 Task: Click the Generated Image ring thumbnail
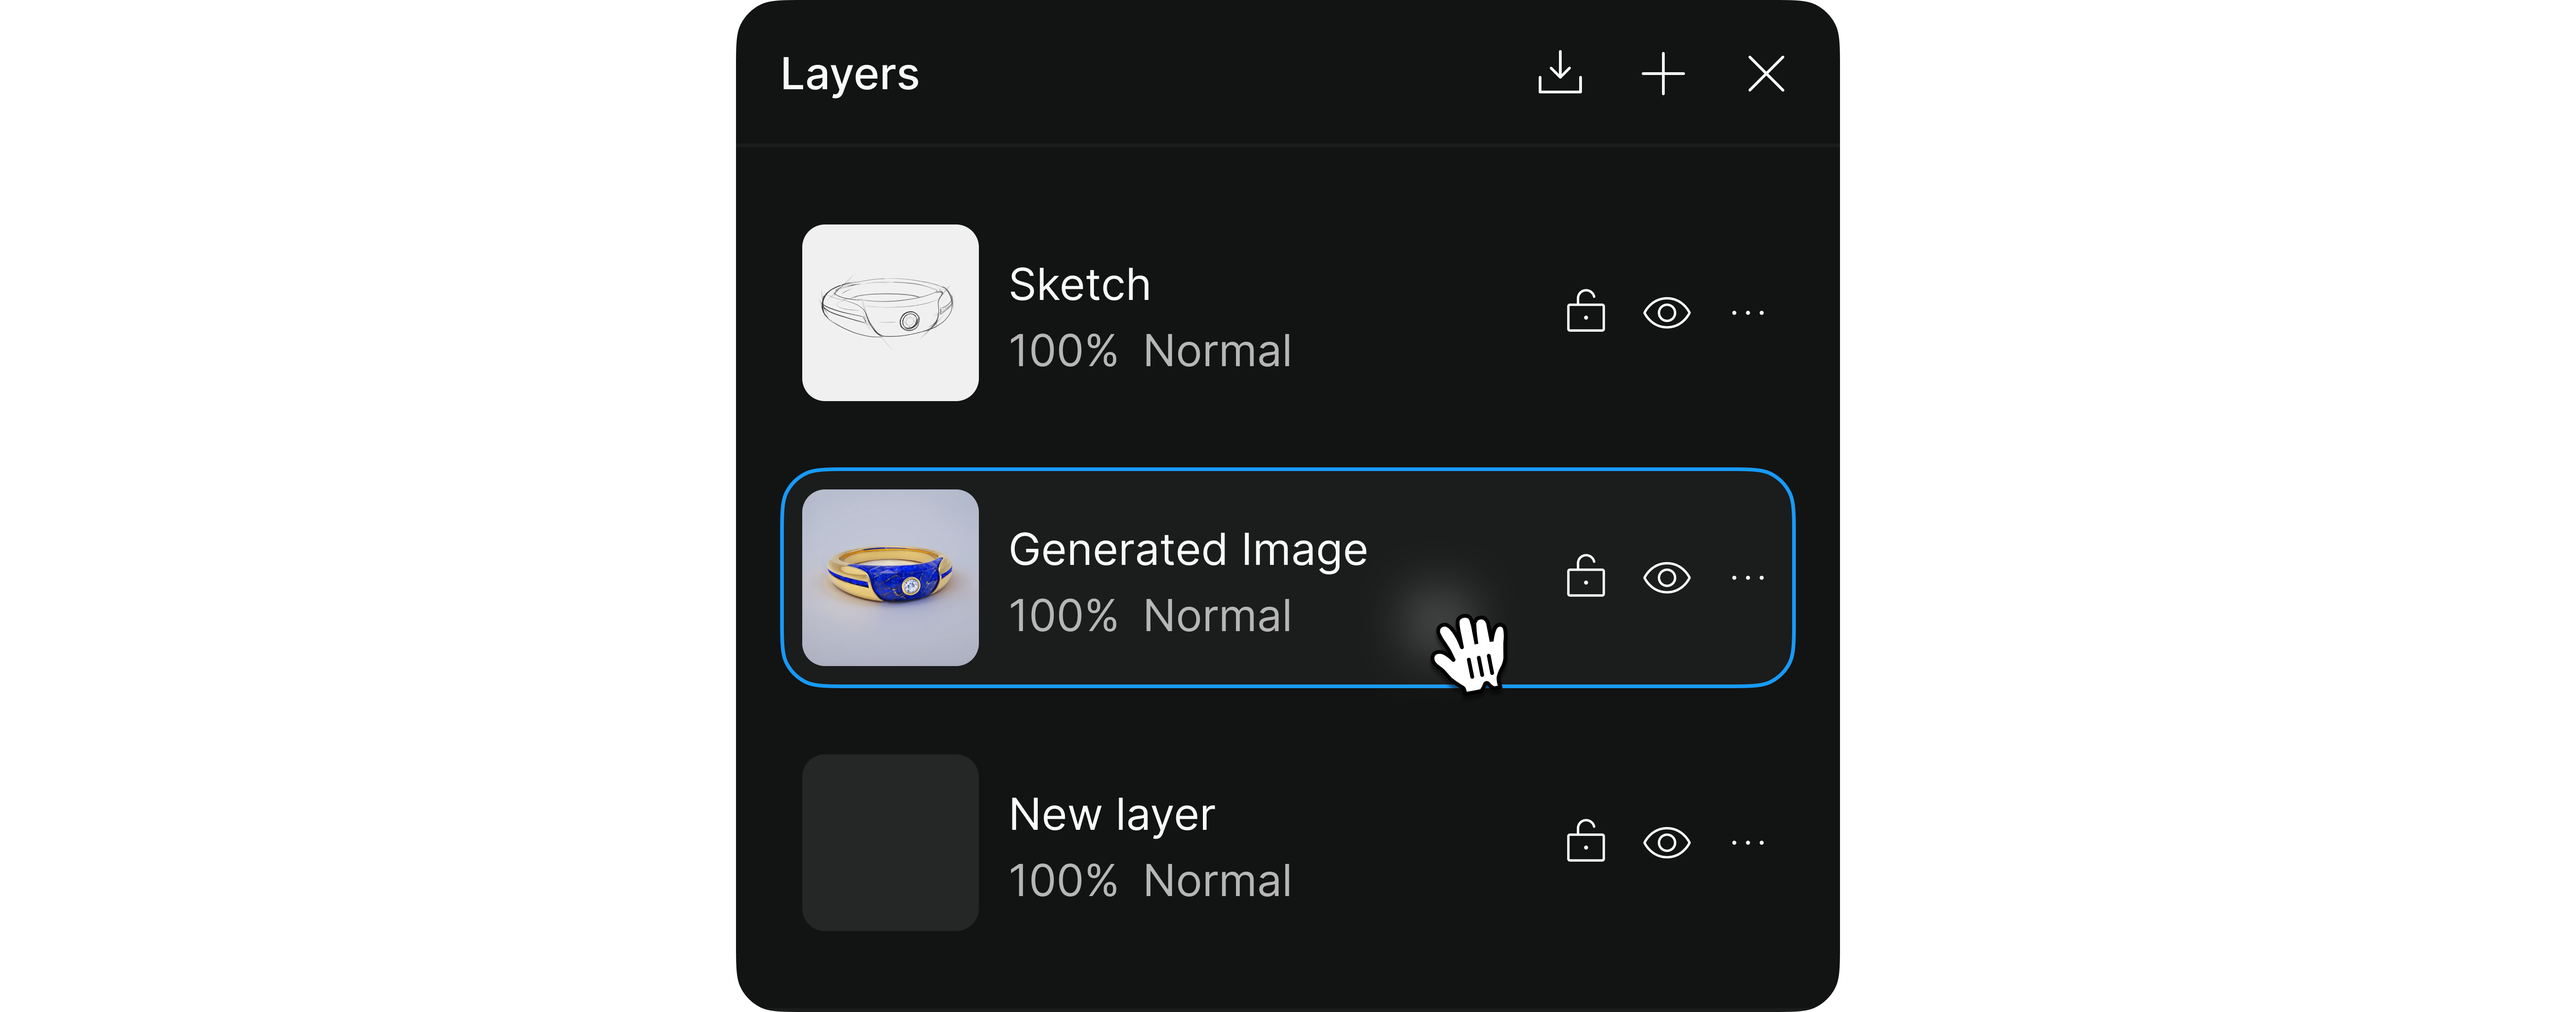point(890,578)
